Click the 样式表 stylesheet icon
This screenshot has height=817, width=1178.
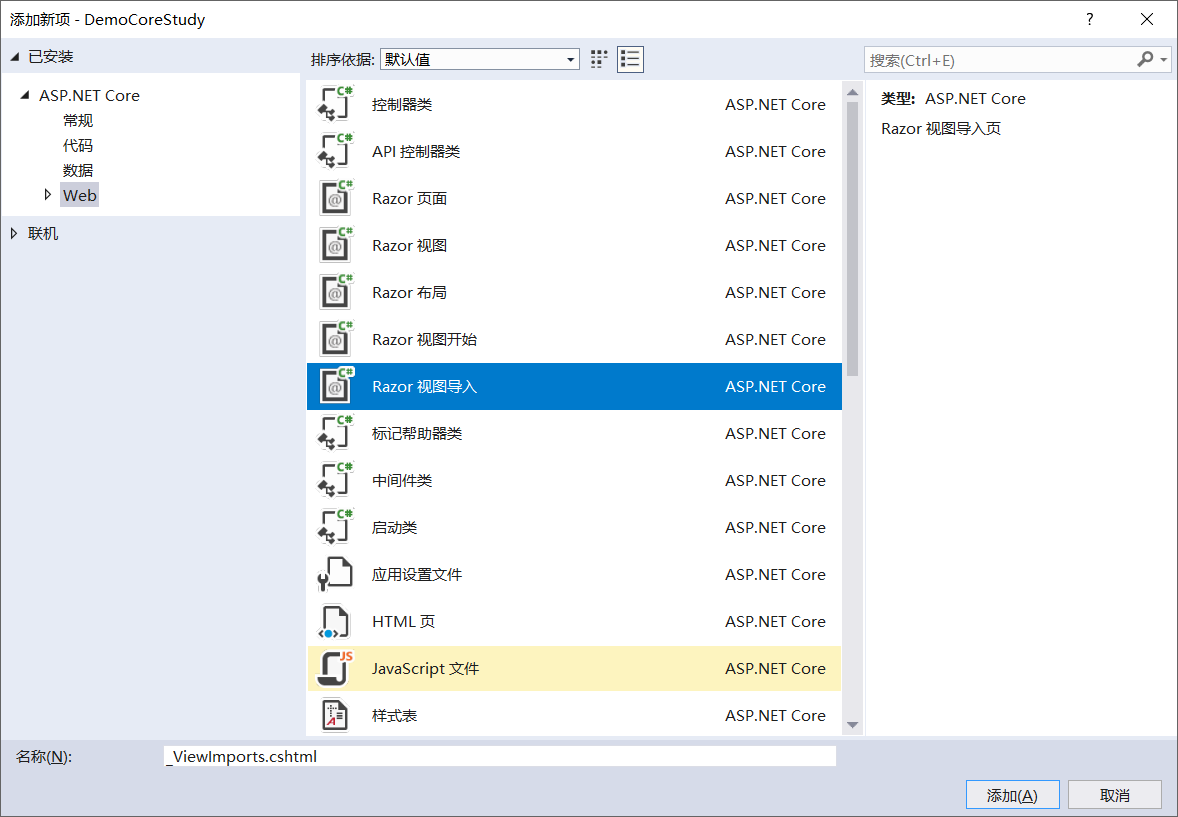335,715
